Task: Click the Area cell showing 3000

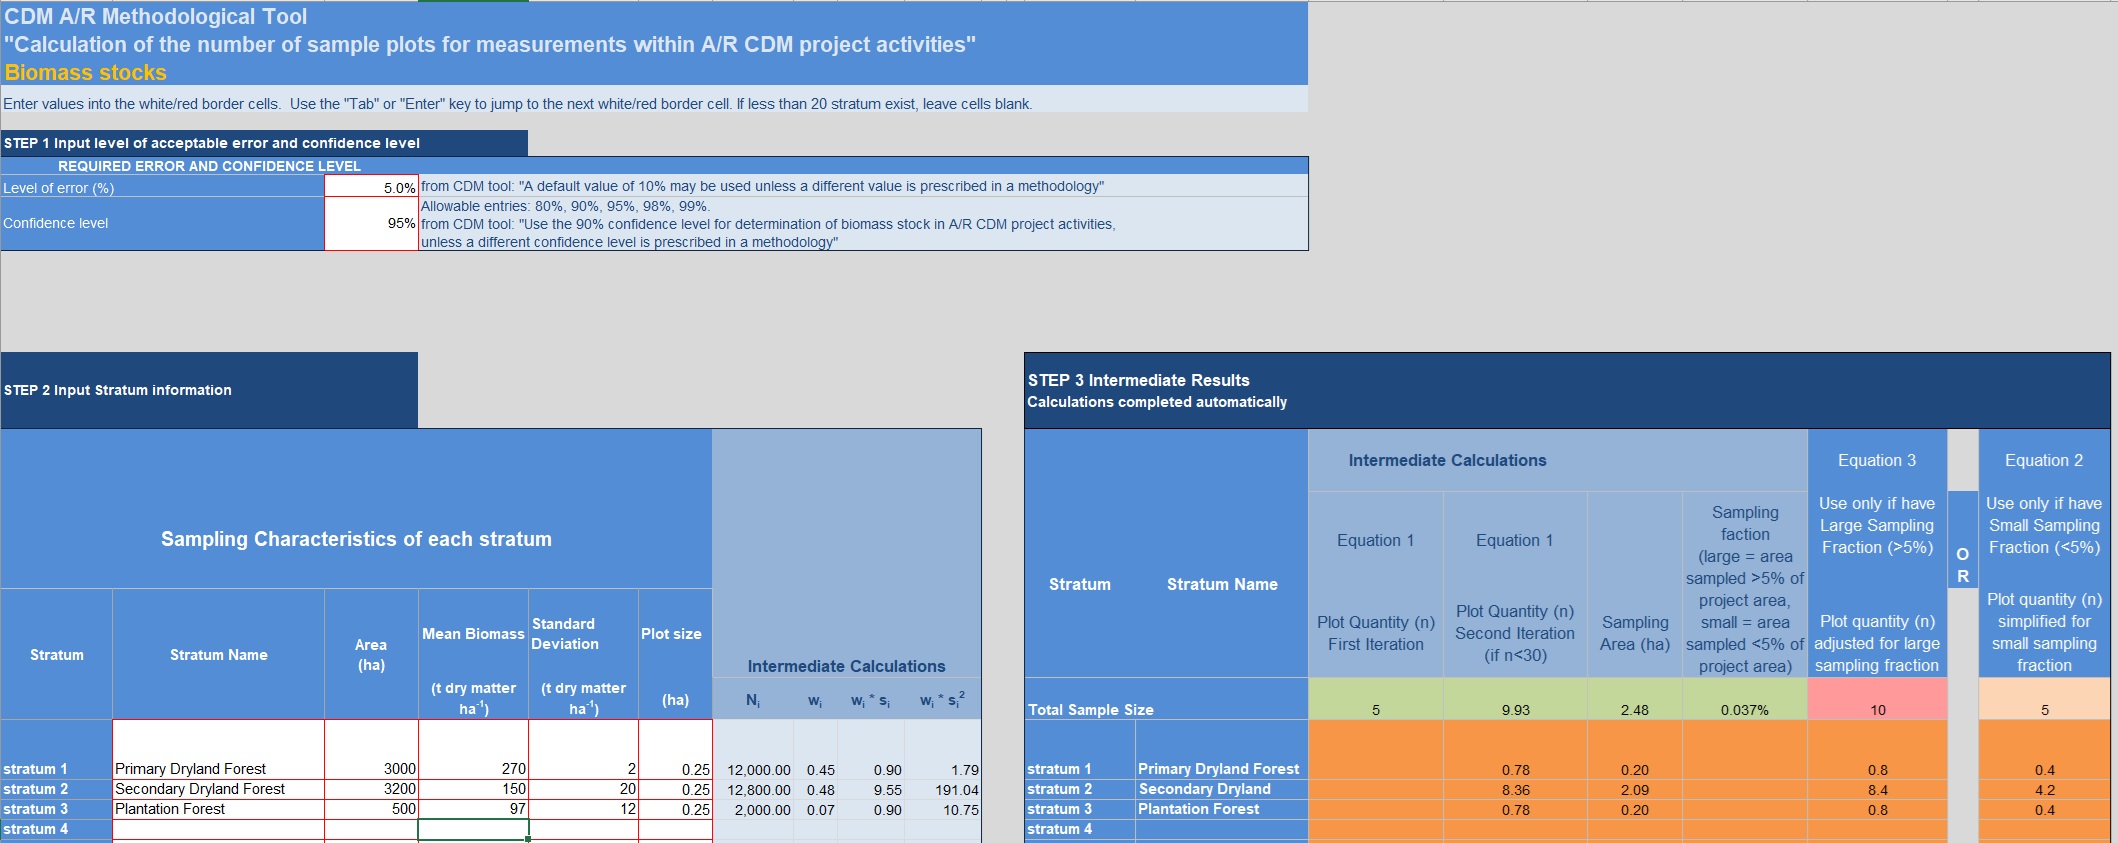Action: click(371, 768)
